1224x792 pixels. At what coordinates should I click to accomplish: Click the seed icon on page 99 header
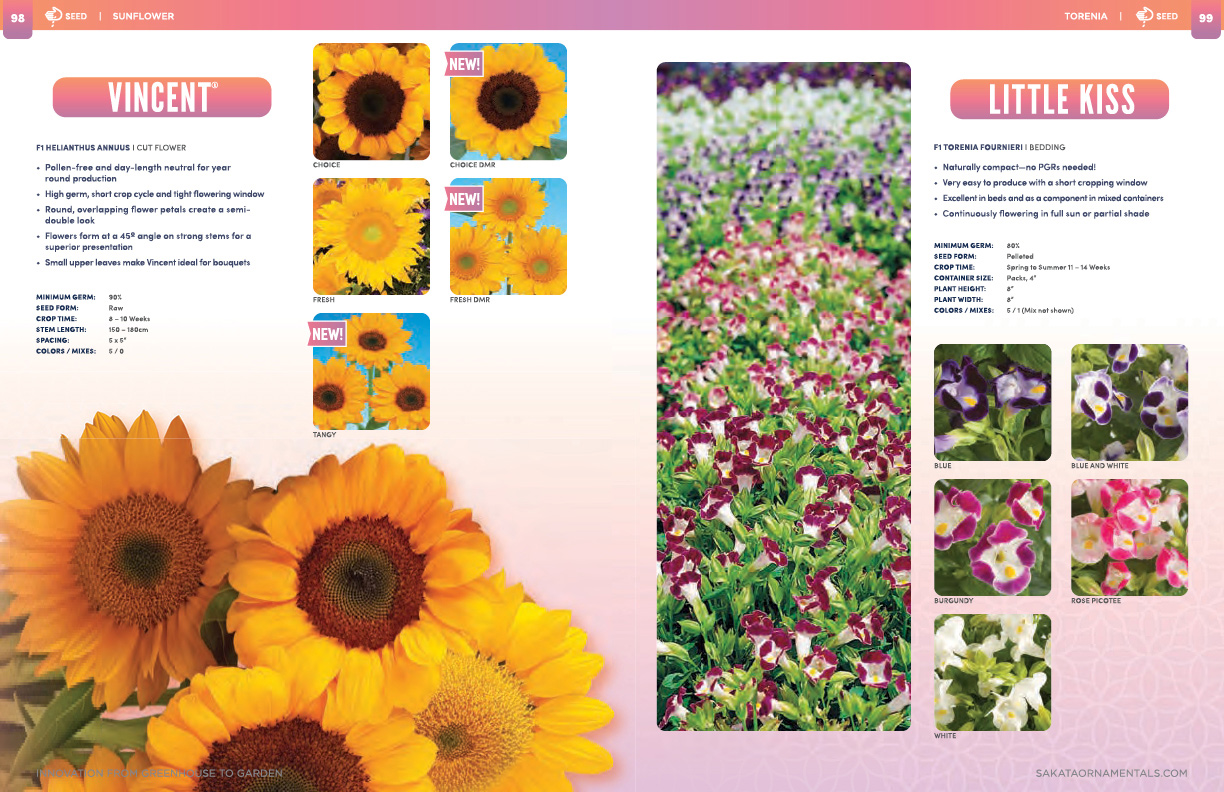(x=1145, y=16)
